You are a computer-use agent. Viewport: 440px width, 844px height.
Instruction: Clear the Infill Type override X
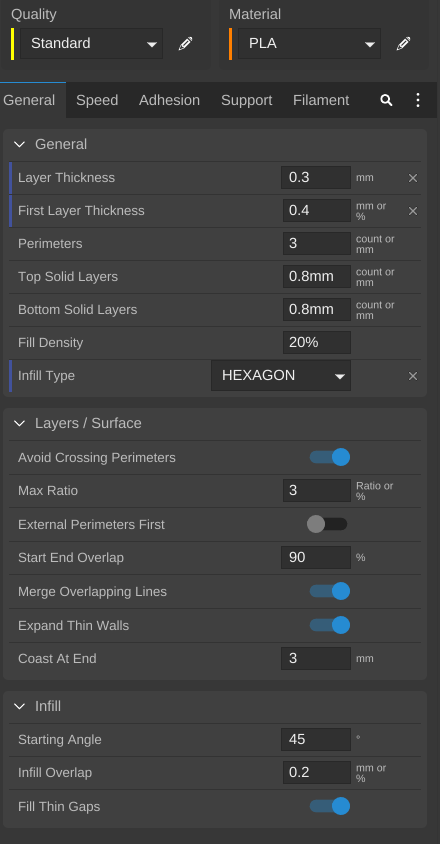(x=413, y=376)
